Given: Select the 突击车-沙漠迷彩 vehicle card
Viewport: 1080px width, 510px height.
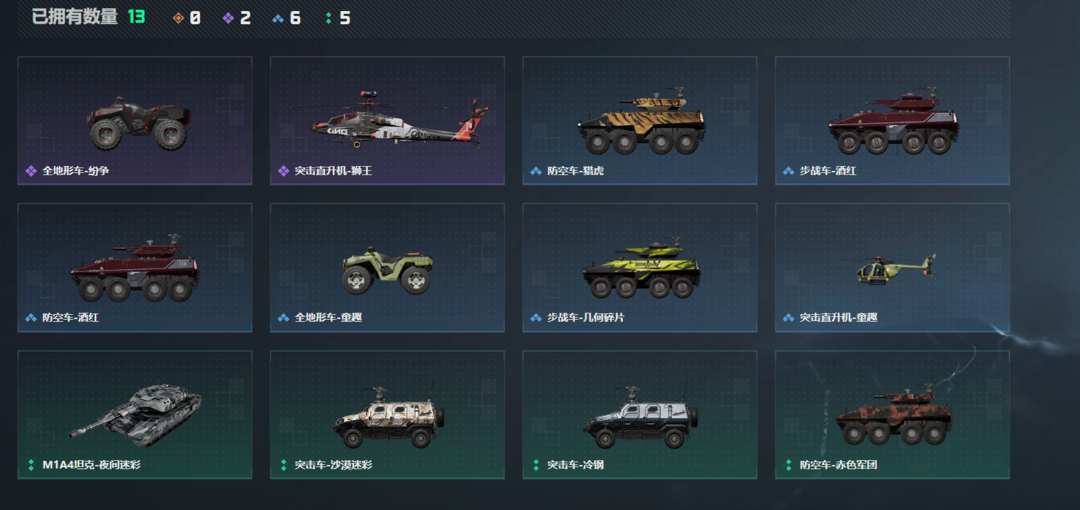Looking at the screenshot, I should click(387, 415).
